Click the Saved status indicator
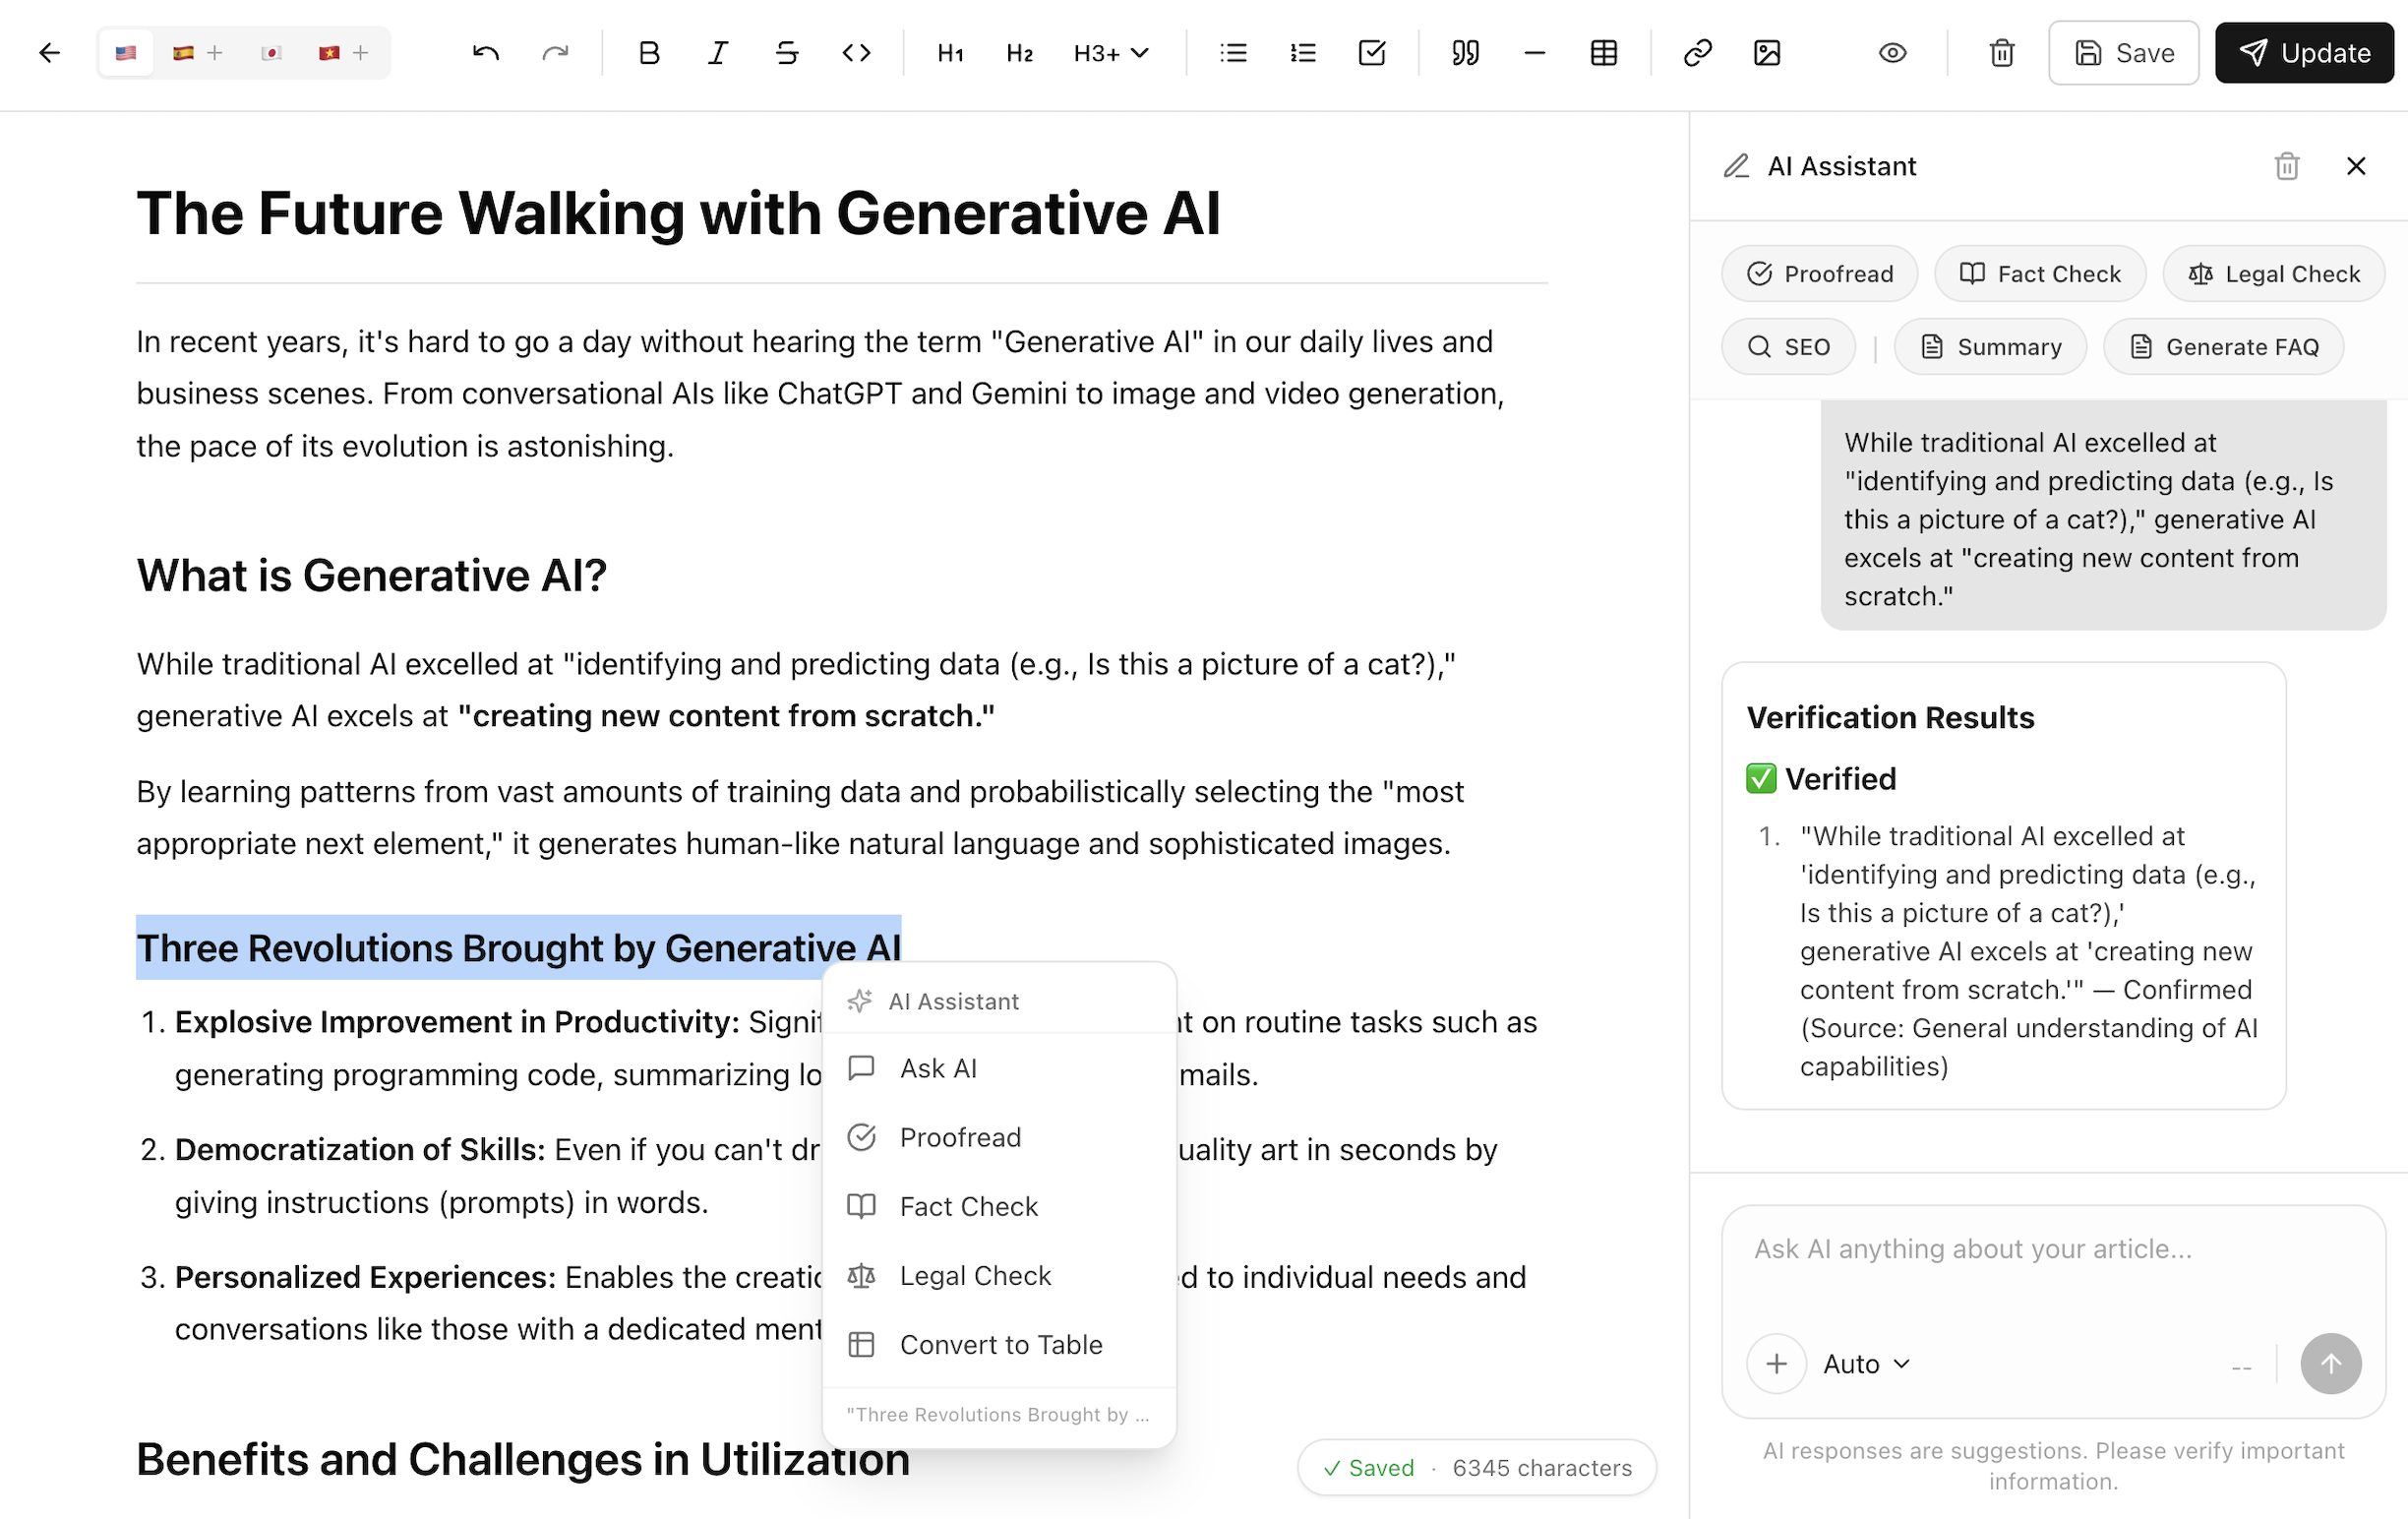The image size is (2408, 1519). (1368, 1468)
